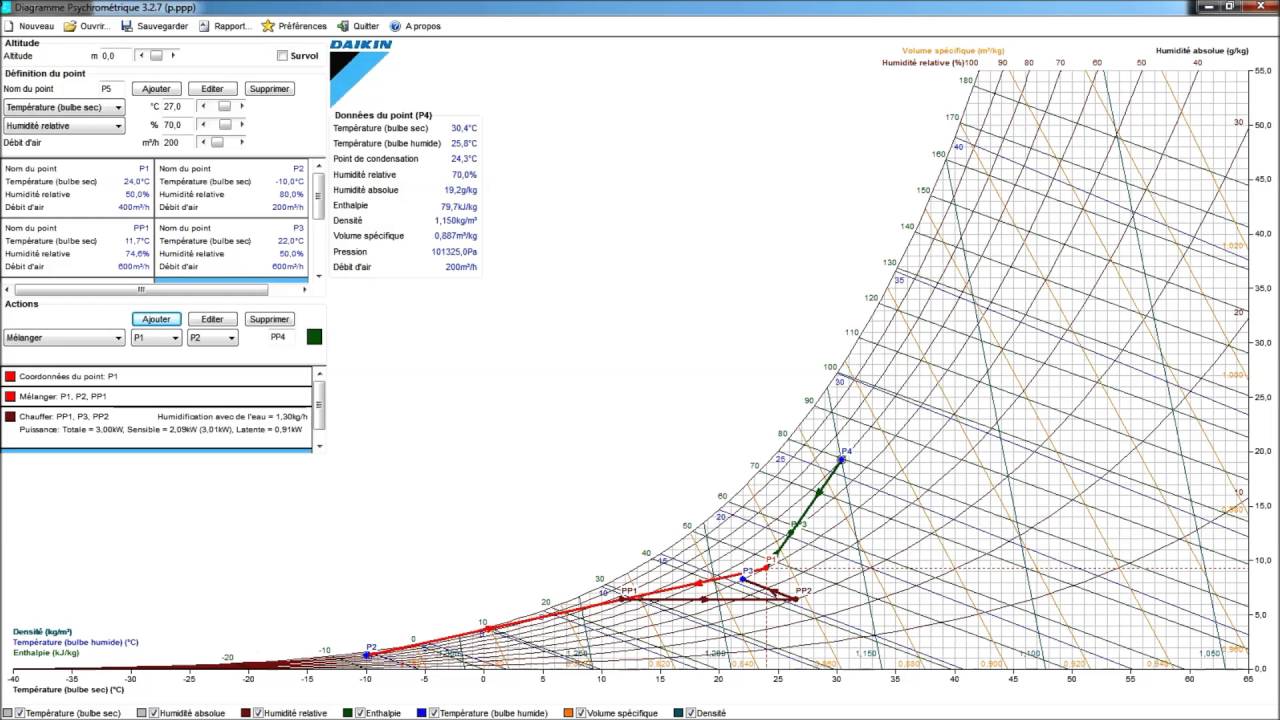Screen dimensions: 1280x720
Task: Click the temperature slider left arrow
Action: [x=204, y=106]
